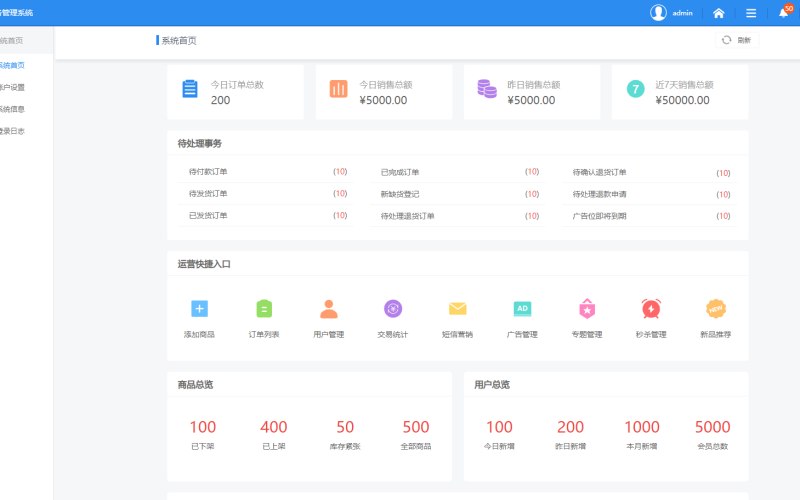Click the 50 value above 库存紧张
Viewport: 800px width, 500px height.
coord(345,427)
